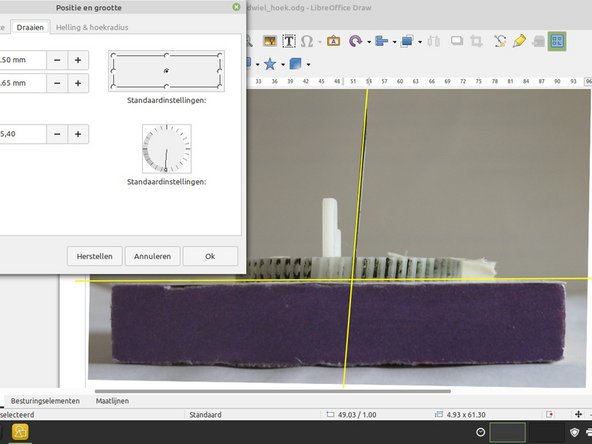Select the bottom-center pivot point
592x444 pixels.
click(x=166, y=86)
